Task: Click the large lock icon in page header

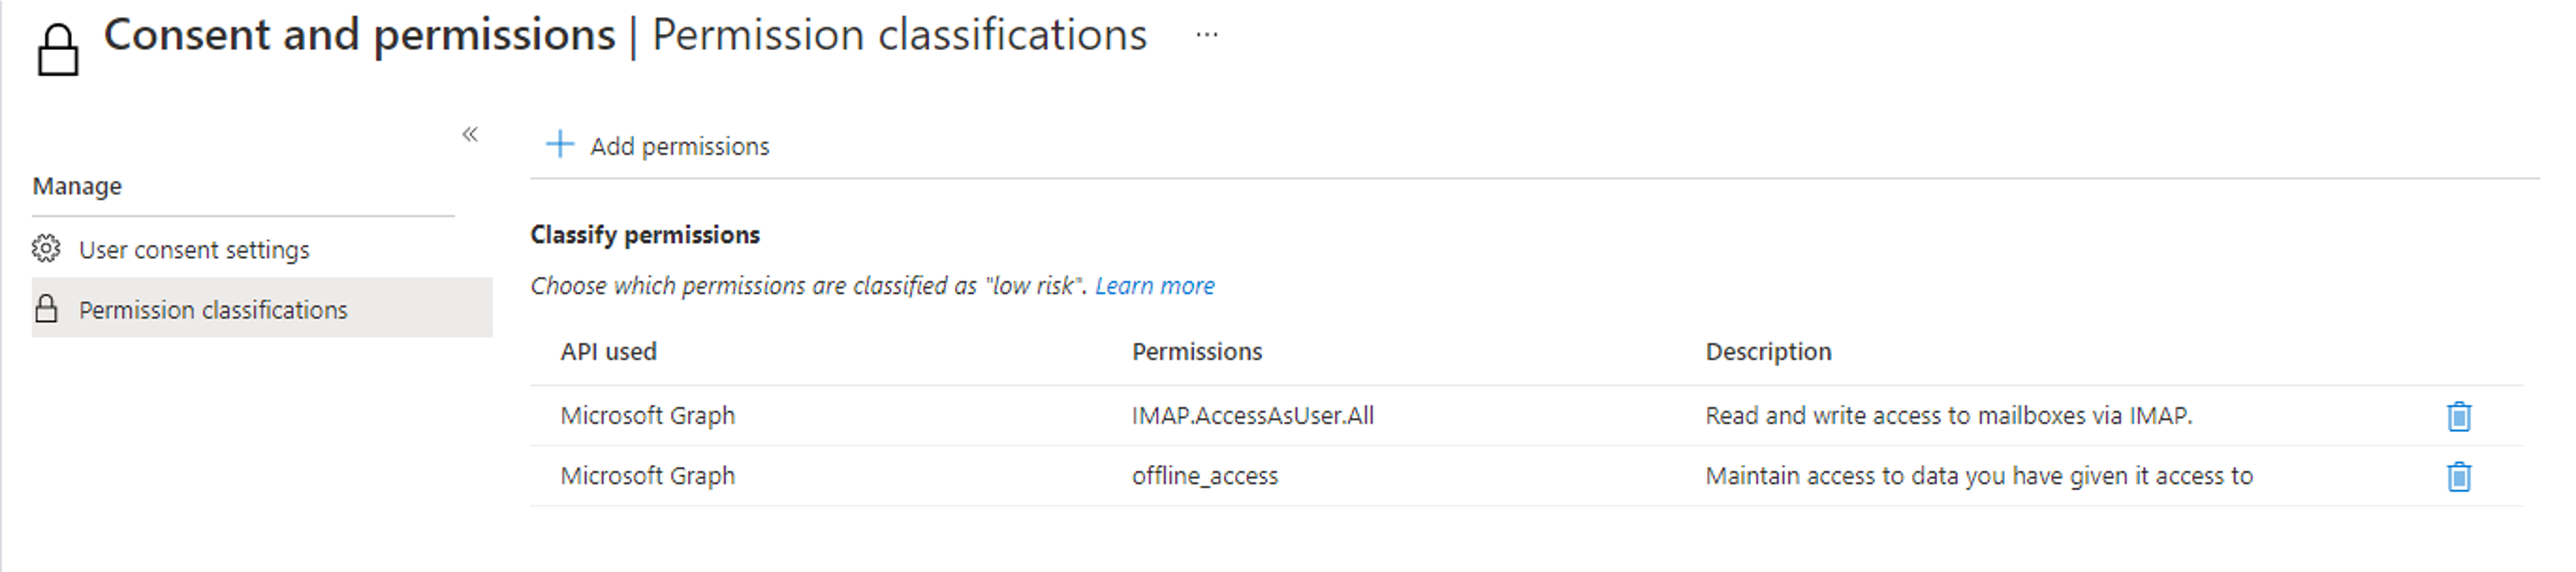Action: 58,50
